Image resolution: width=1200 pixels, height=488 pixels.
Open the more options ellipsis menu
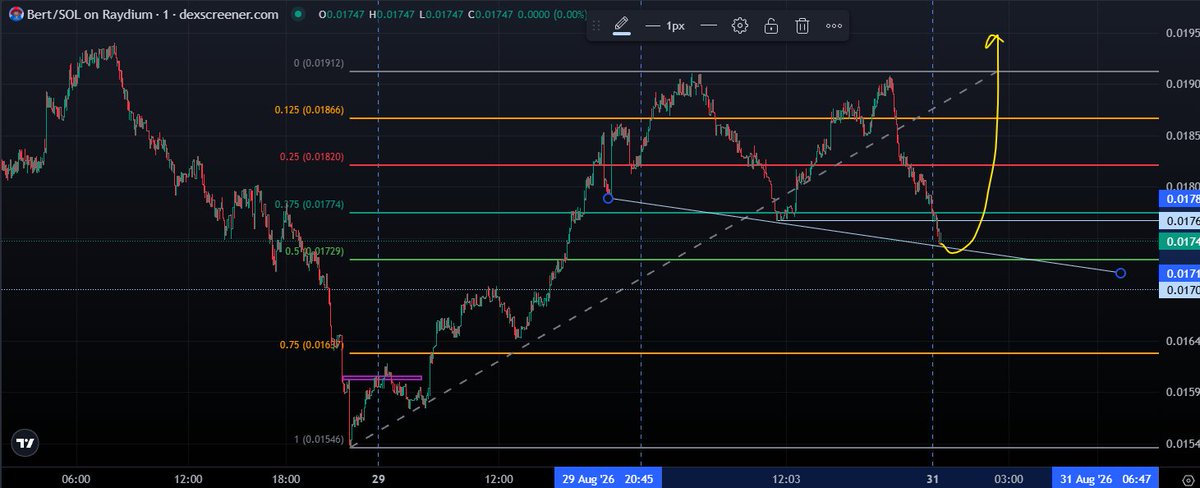[x=833, y=26]
